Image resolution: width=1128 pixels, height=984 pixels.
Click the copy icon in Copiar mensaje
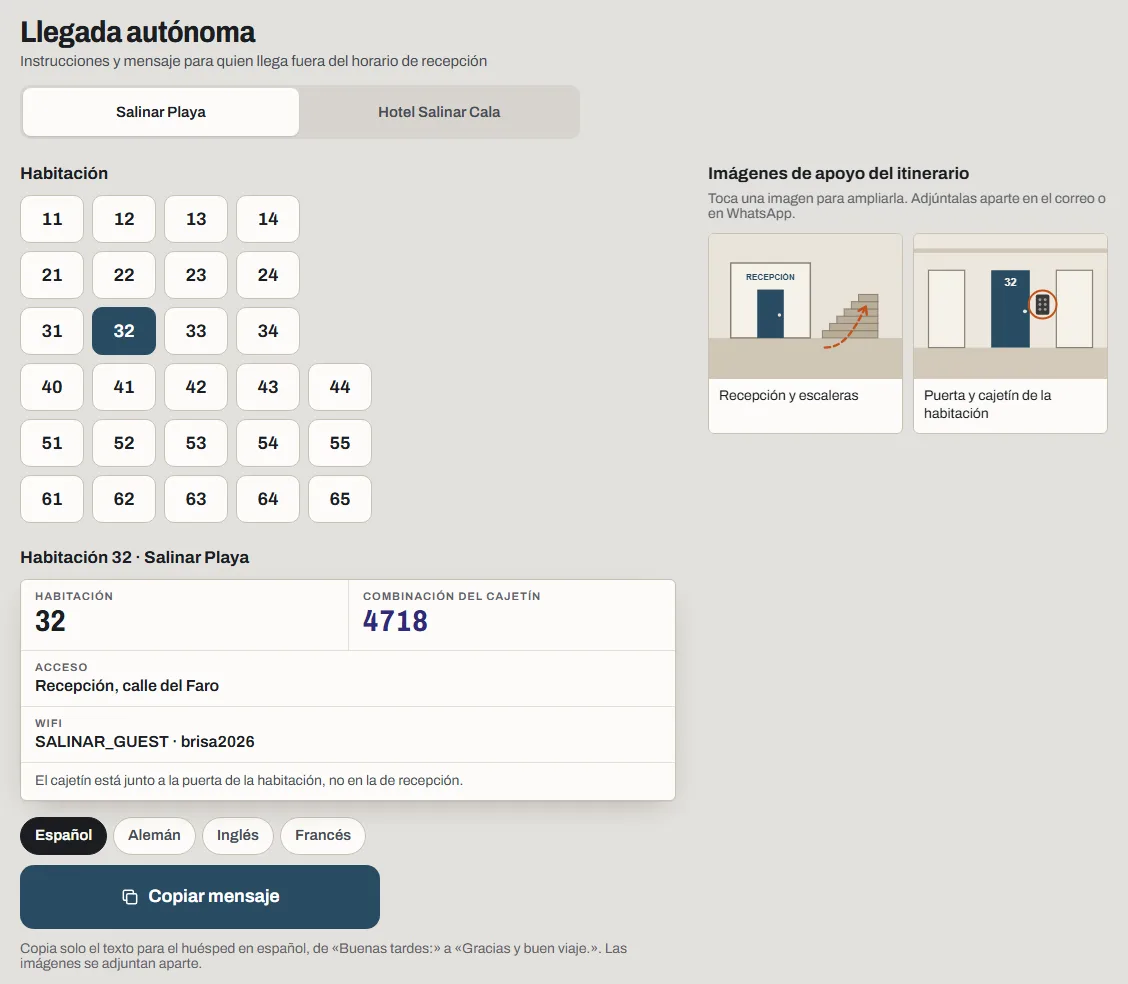pyautogui.click(x=130, y=897)
